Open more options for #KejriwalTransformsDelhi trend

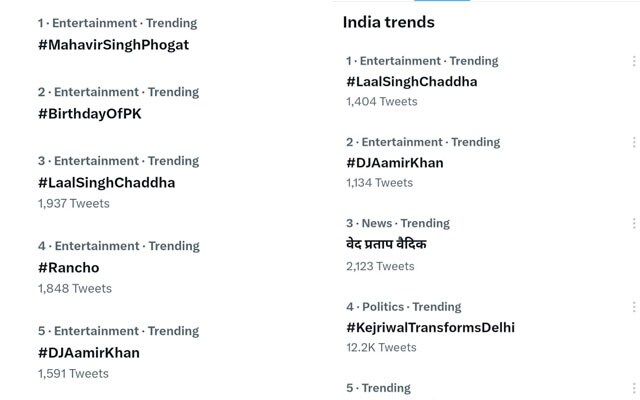(634, 307)
